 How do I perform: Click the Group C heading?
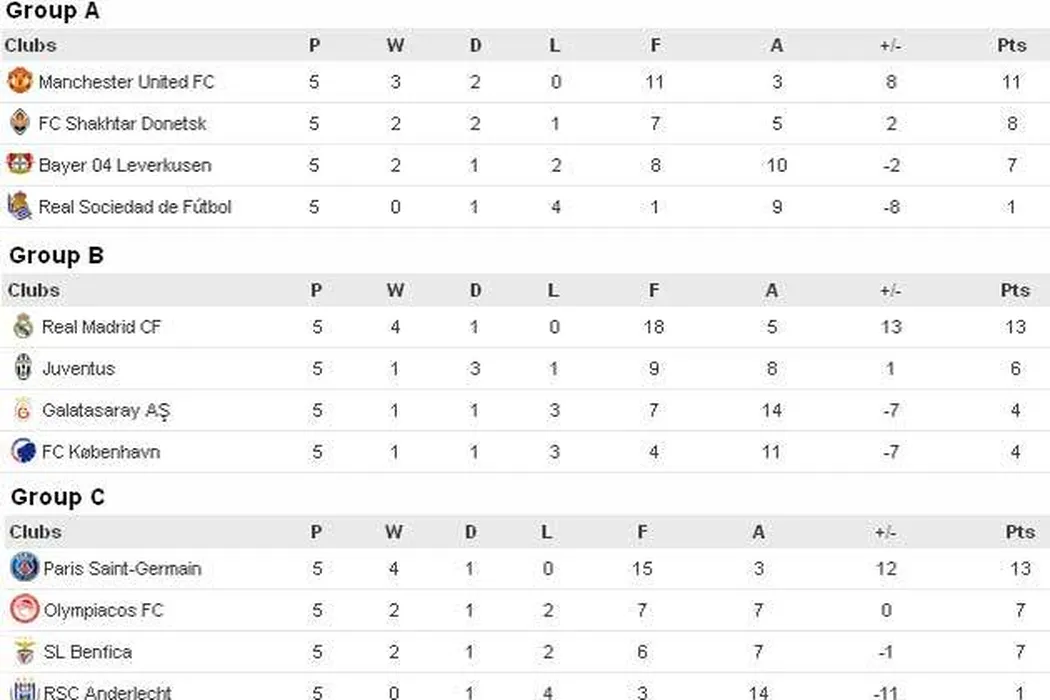pyautogui.click(x=57, y=497)
